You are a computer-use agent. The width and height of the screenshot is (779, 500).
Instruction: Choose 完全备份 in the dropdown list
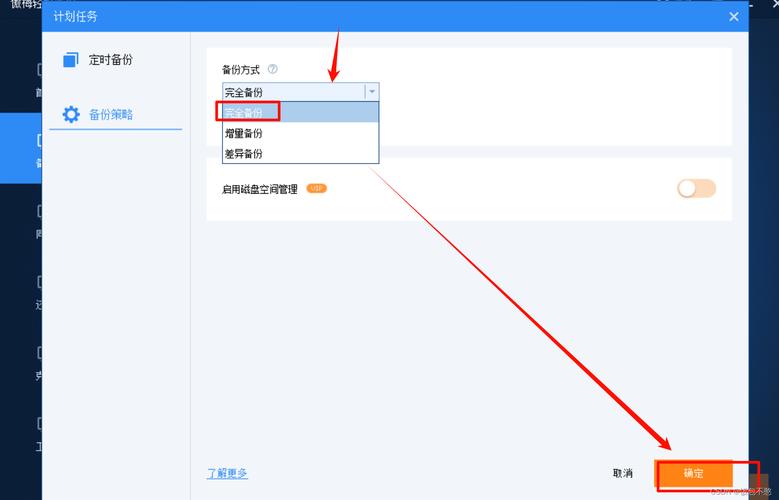tap(301, 112)
